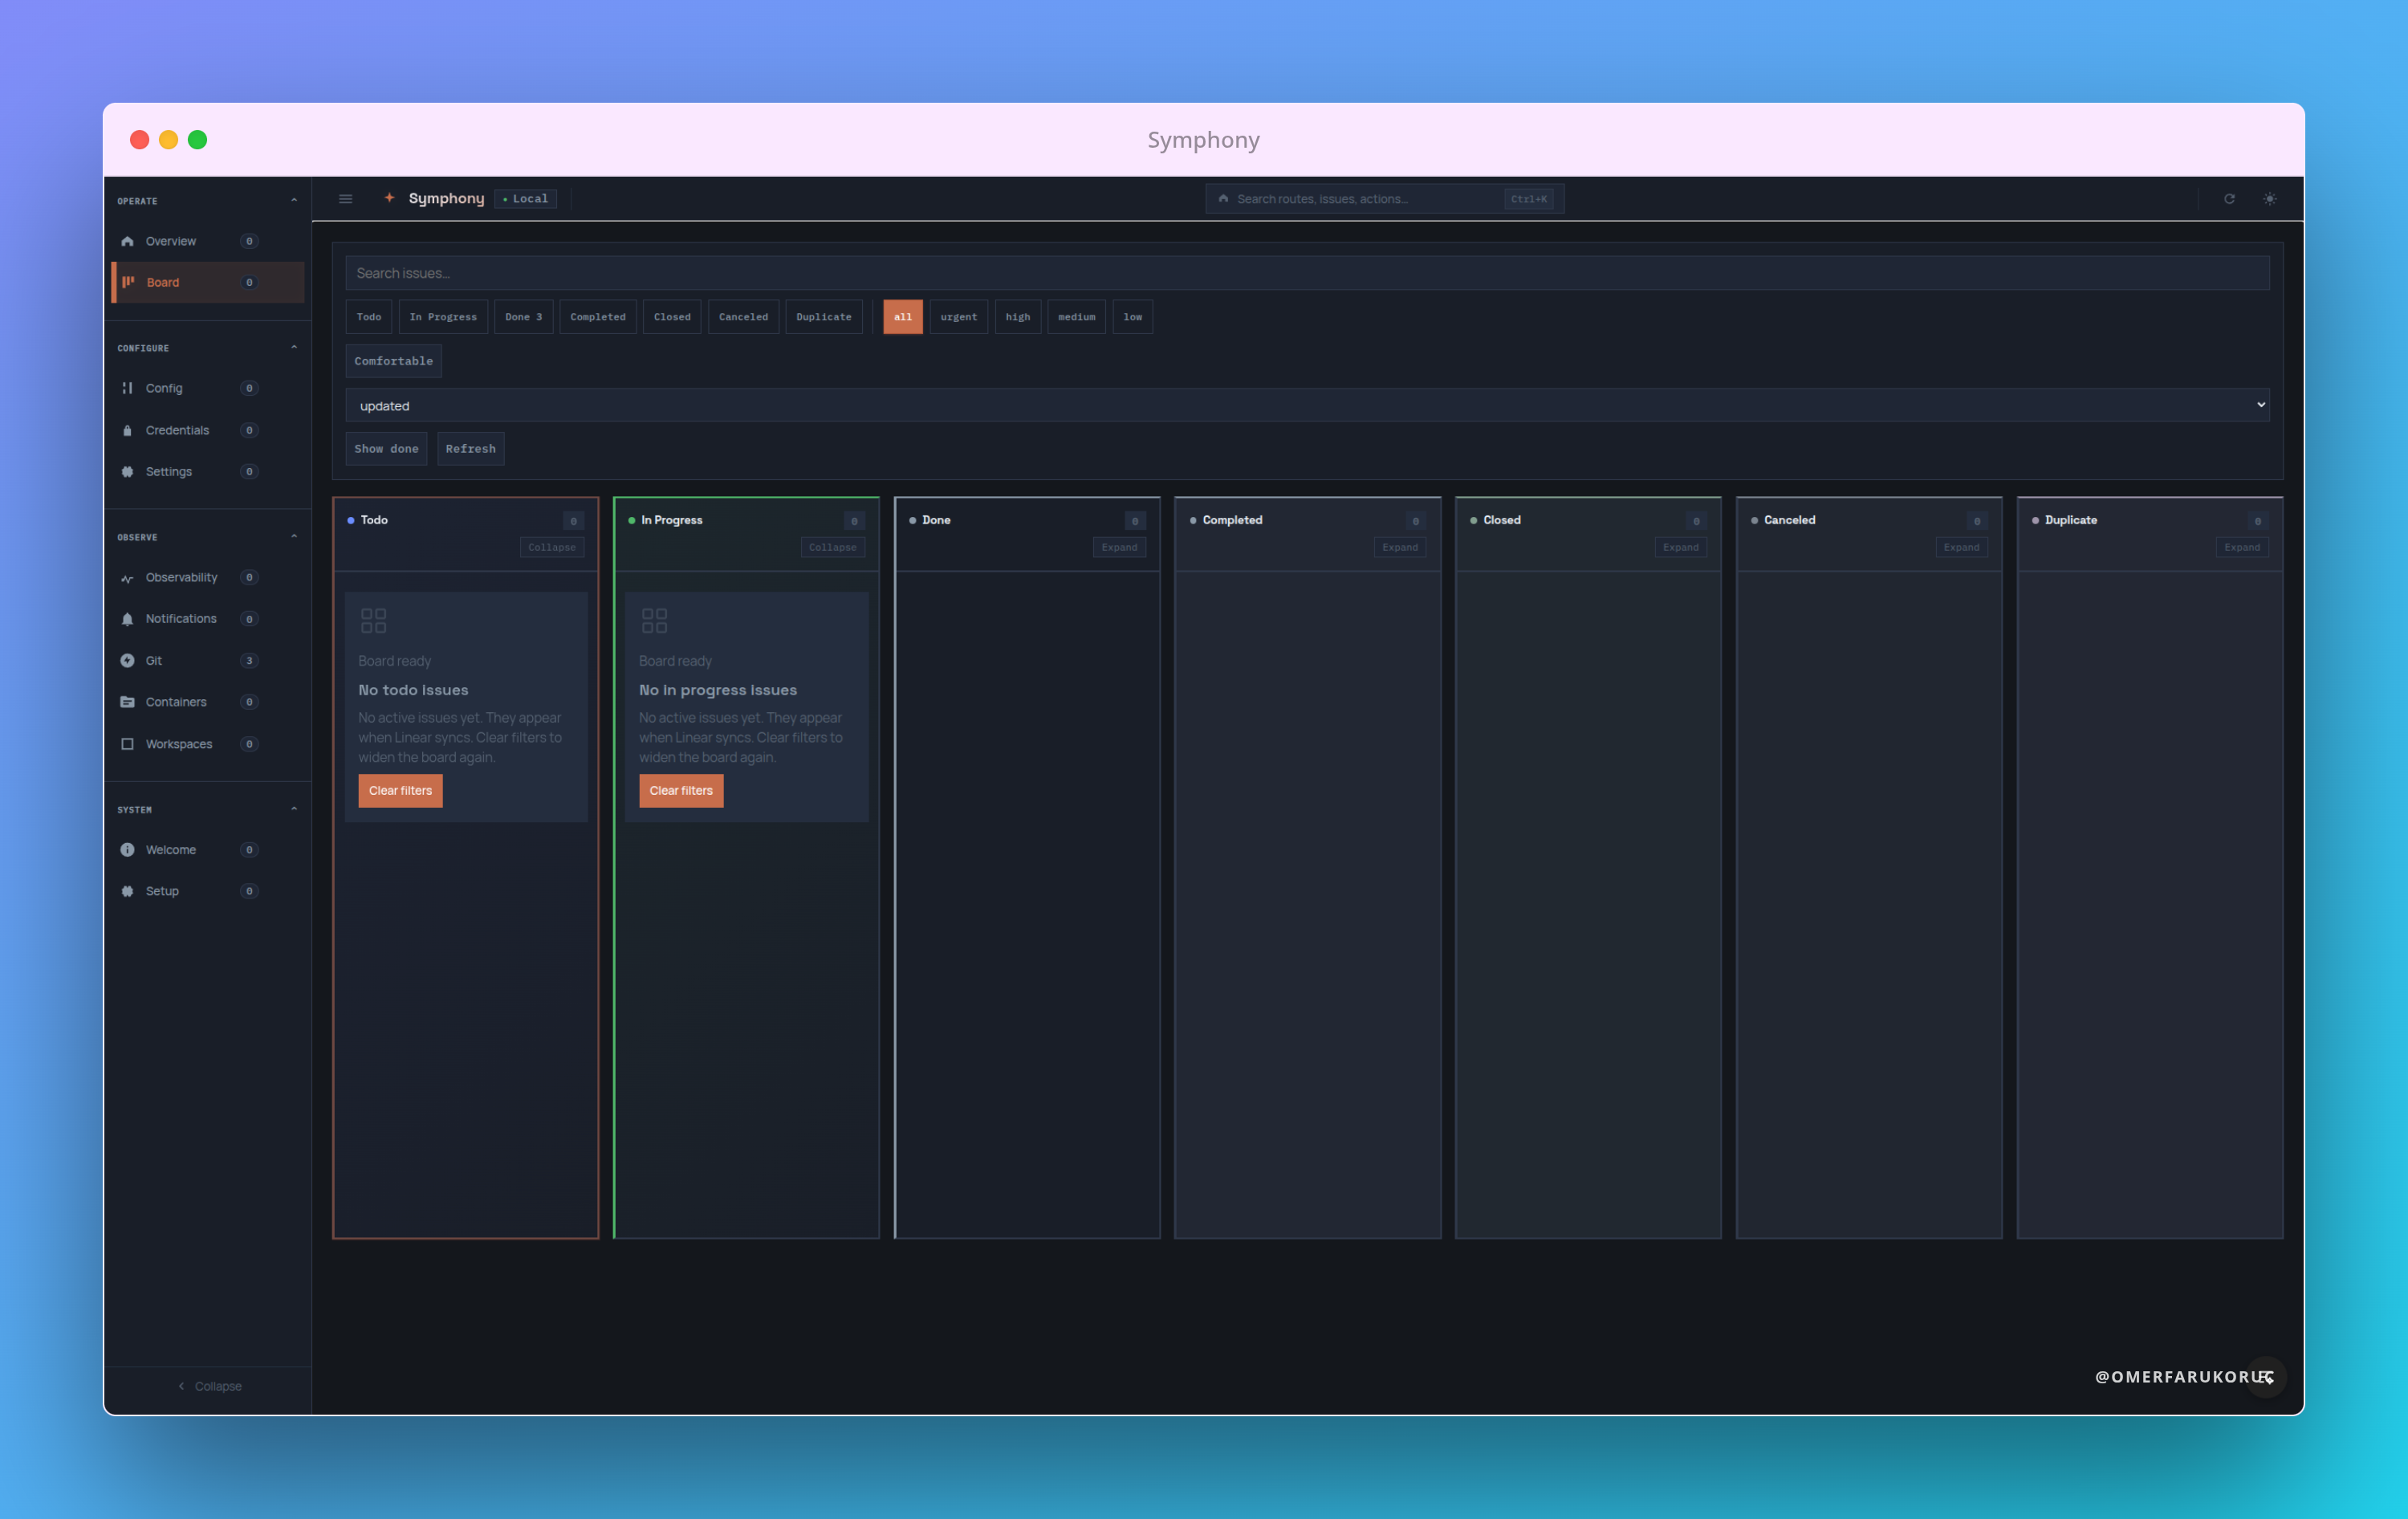Expand the Closed column
2408x1519 pixels.
pyautogui.click(x=1681, y=547)
